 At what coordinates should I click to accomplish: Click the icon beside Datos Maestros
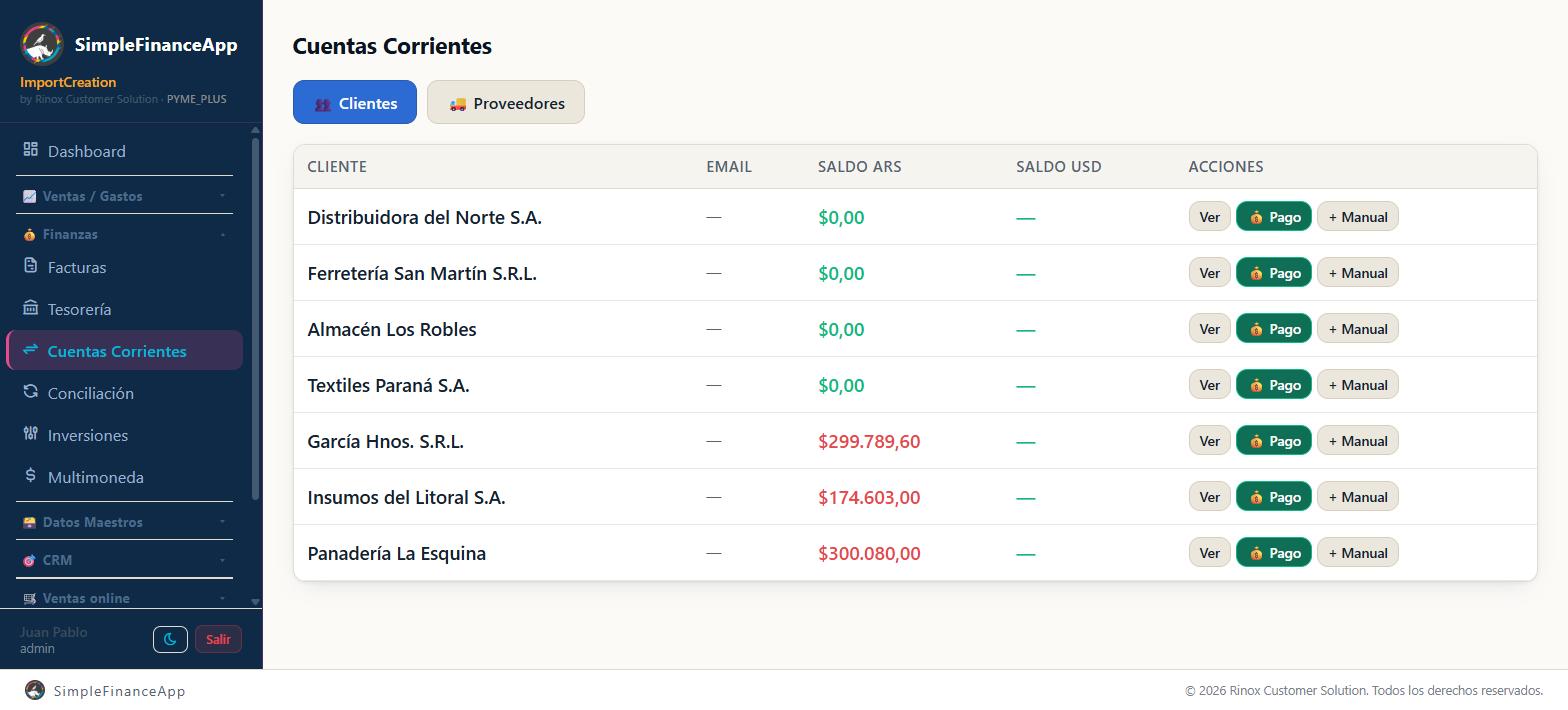click(x=29, y=522)
